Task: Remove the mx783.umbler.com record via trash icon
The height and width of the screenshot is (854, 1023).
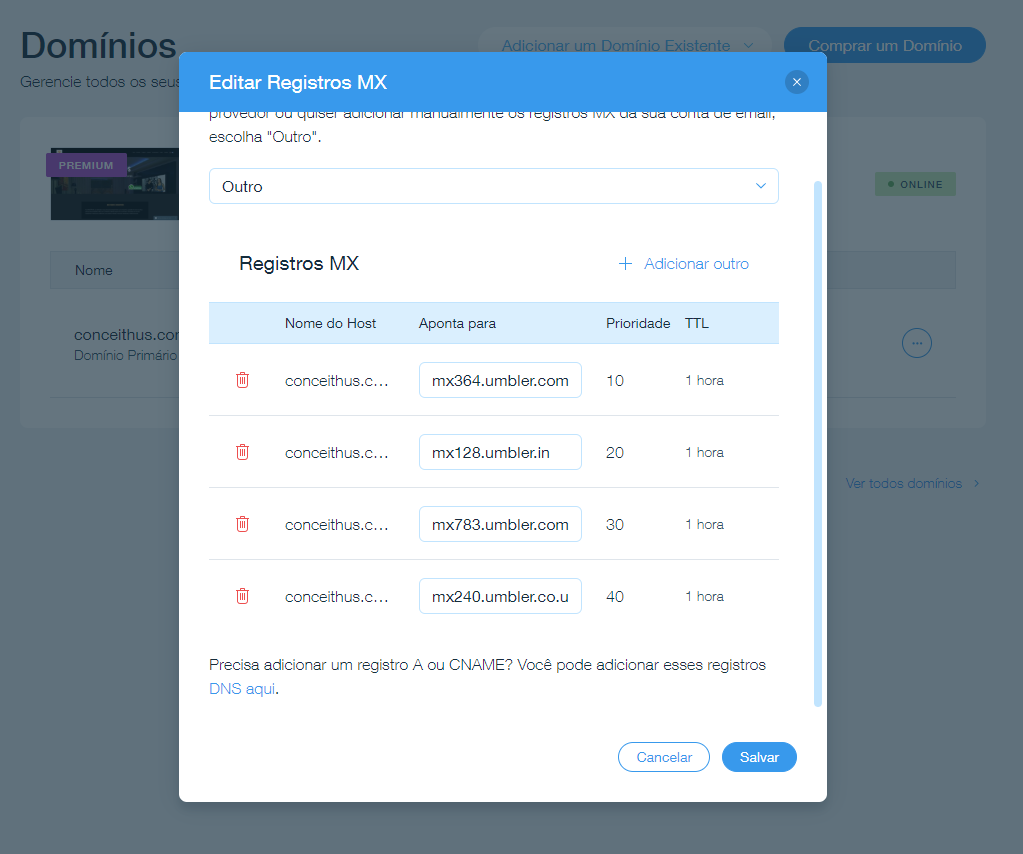Action: tap(242, 524)
